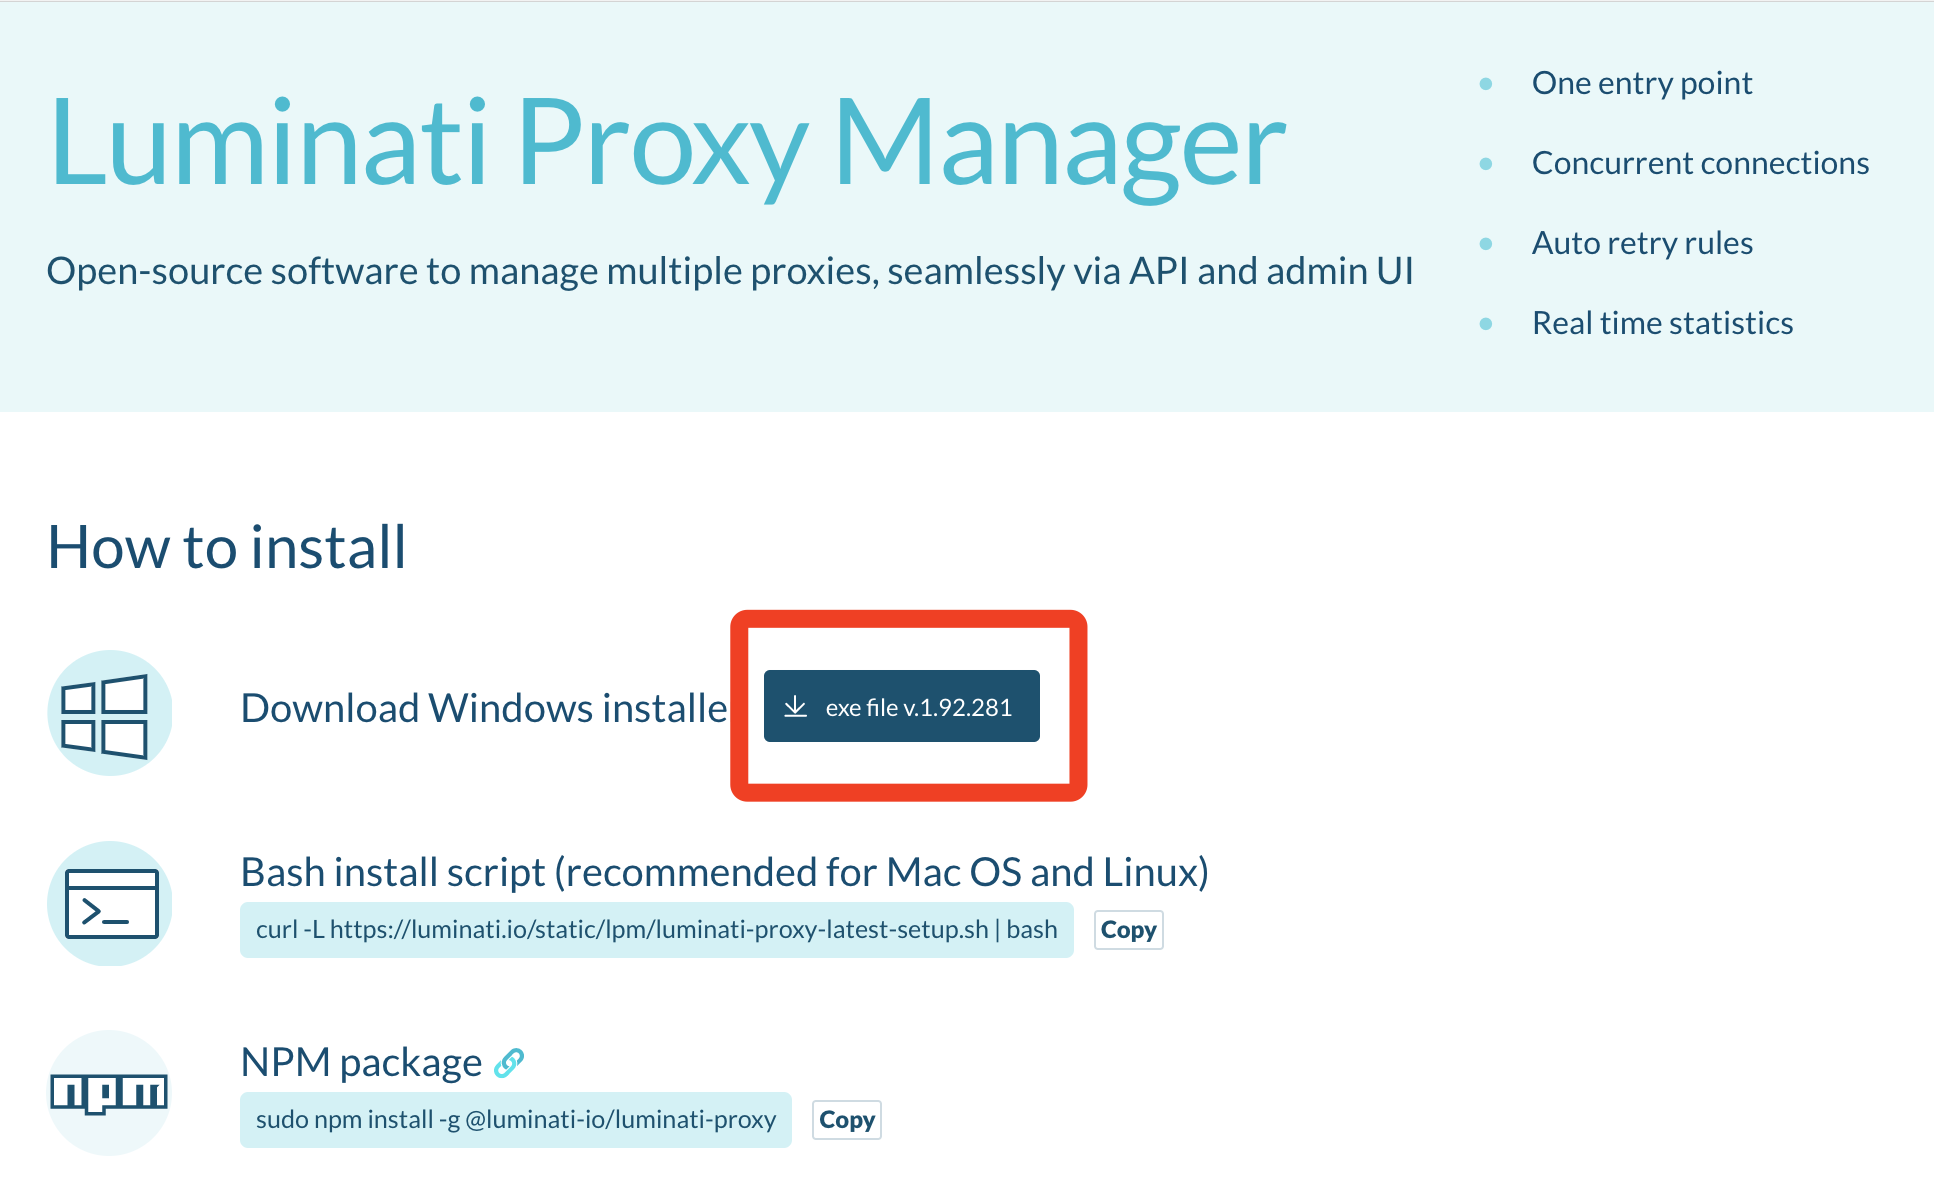Viewport: 1934px width, 1200px height.
Task: Click the Open-source software subtitle text
Action: 730,271
